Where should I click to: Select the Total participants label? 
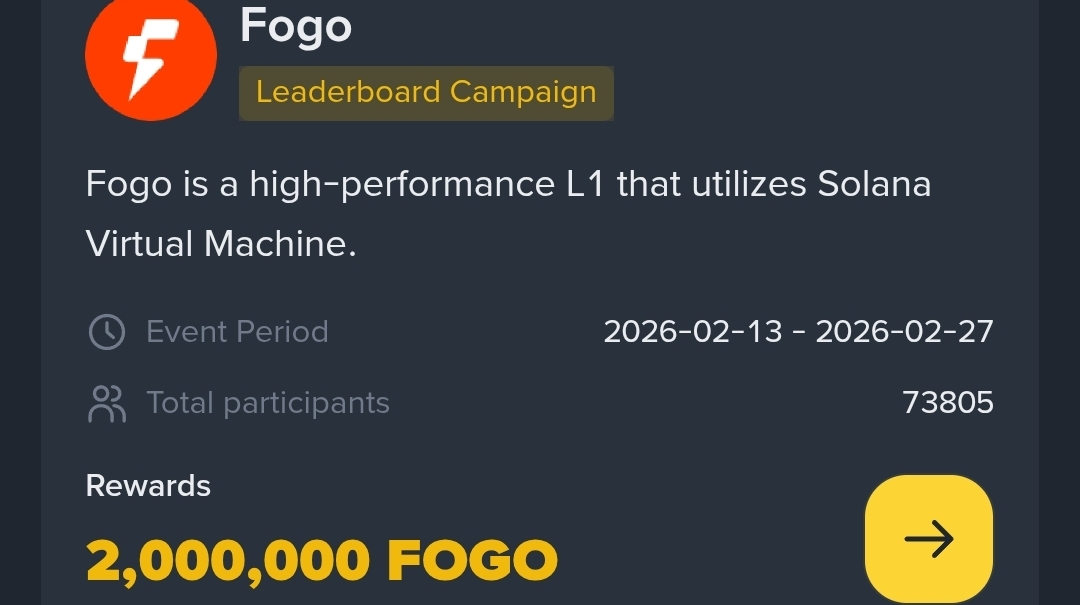click(268, 403)
